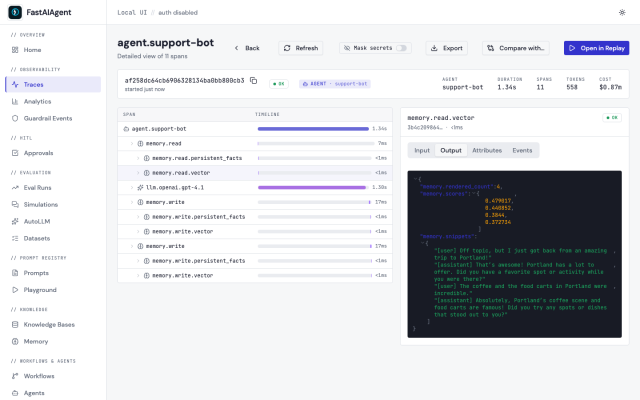
Task: Click the 1.30s duration of the llm span
Action: 380,188
